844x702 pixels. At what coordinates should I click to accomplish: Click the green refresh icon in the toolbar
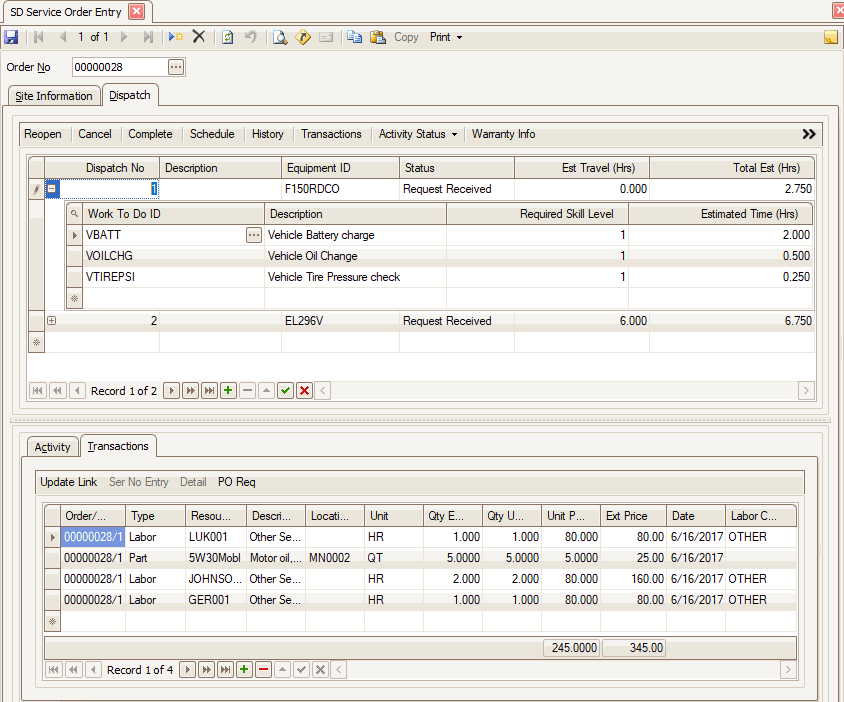pyautogui.click(x=228, y=37)
